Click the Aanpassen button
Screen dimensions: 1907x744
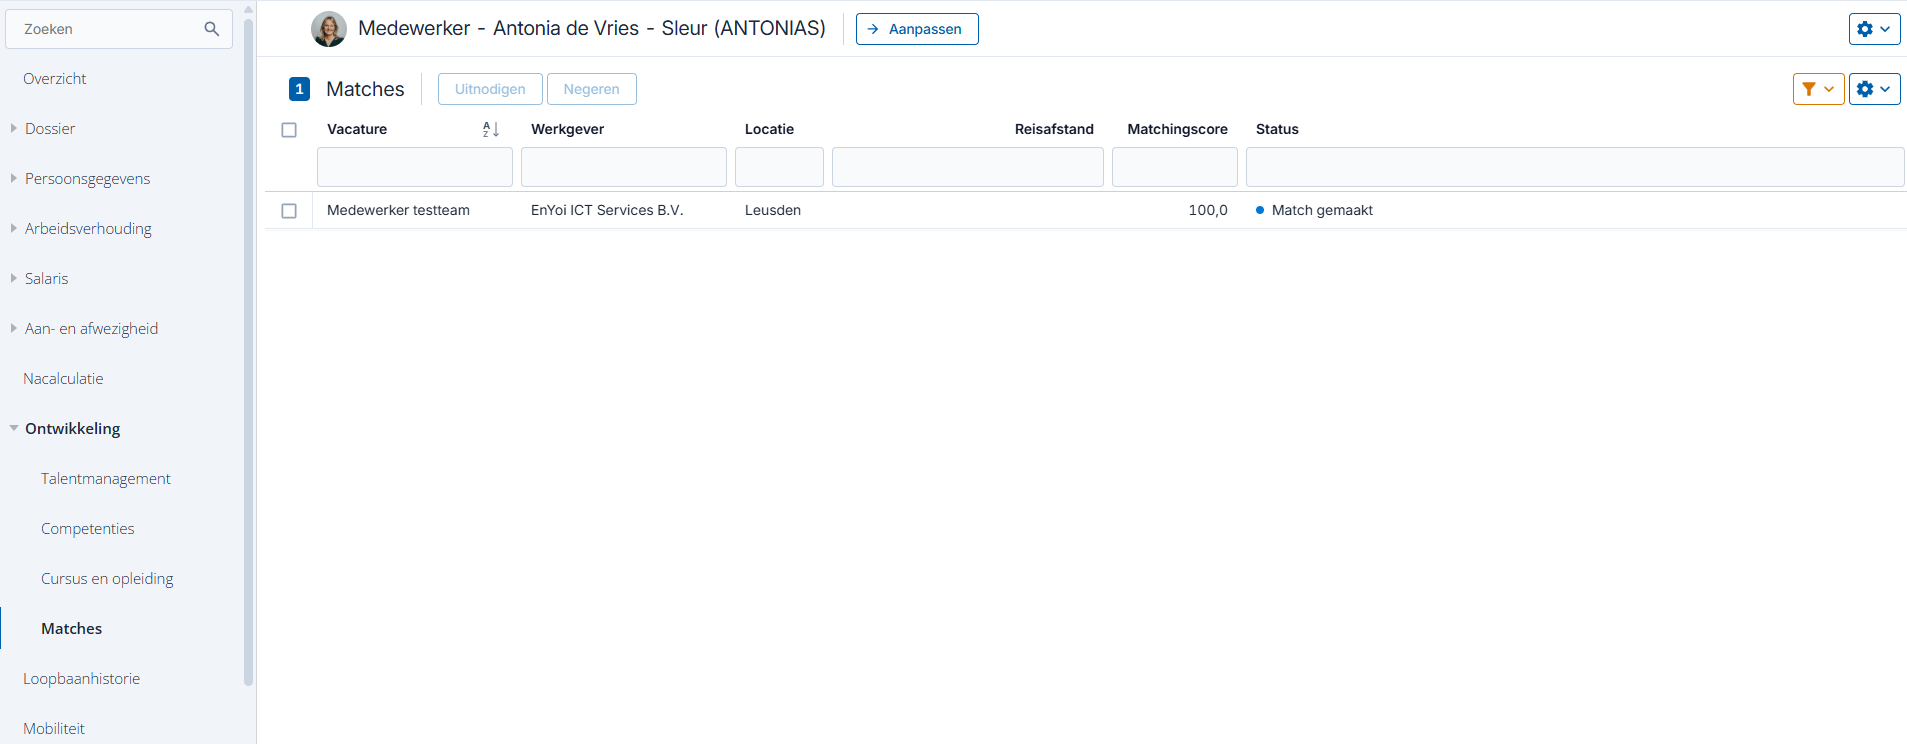click(917, 29)
